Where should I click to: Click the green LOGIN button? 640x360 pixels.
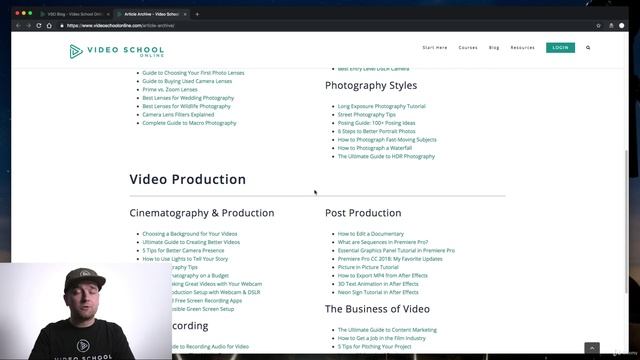pyautogui.click(x=560, y=48)
